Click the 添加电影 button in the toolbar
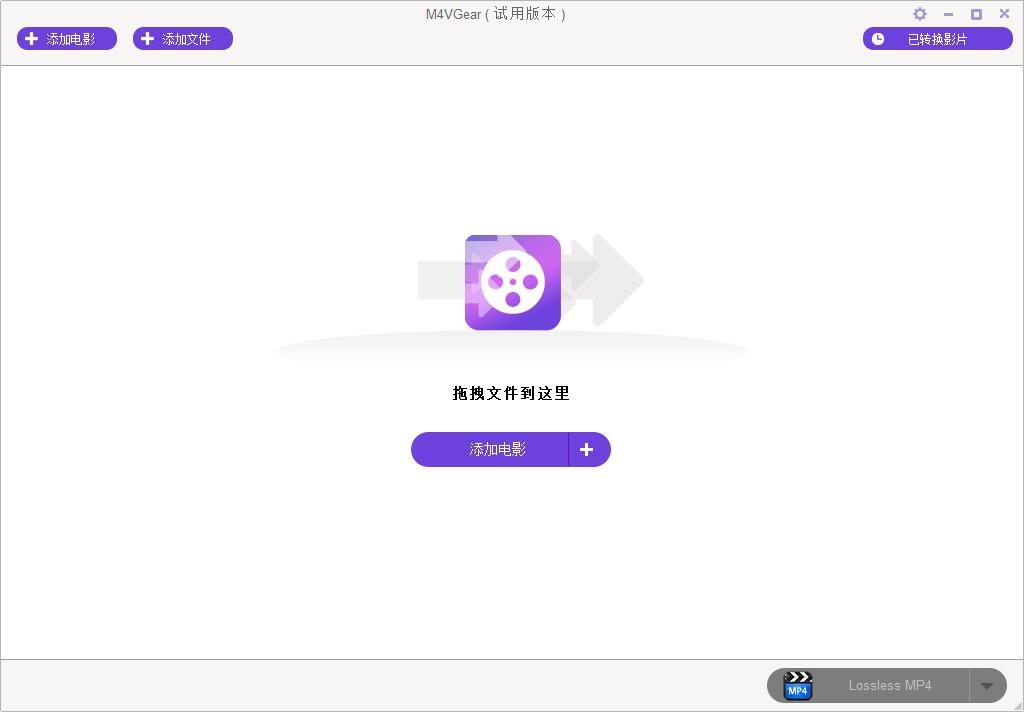 [x=66, y=38]
